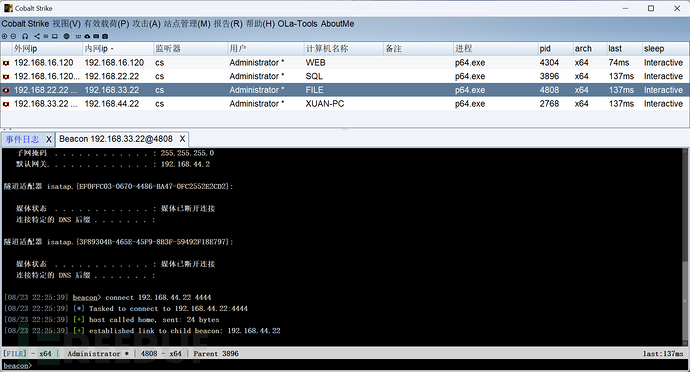This screenshot has width=690, height=372.
Task: Sort by the arch column header
Action: click(590, 48)
